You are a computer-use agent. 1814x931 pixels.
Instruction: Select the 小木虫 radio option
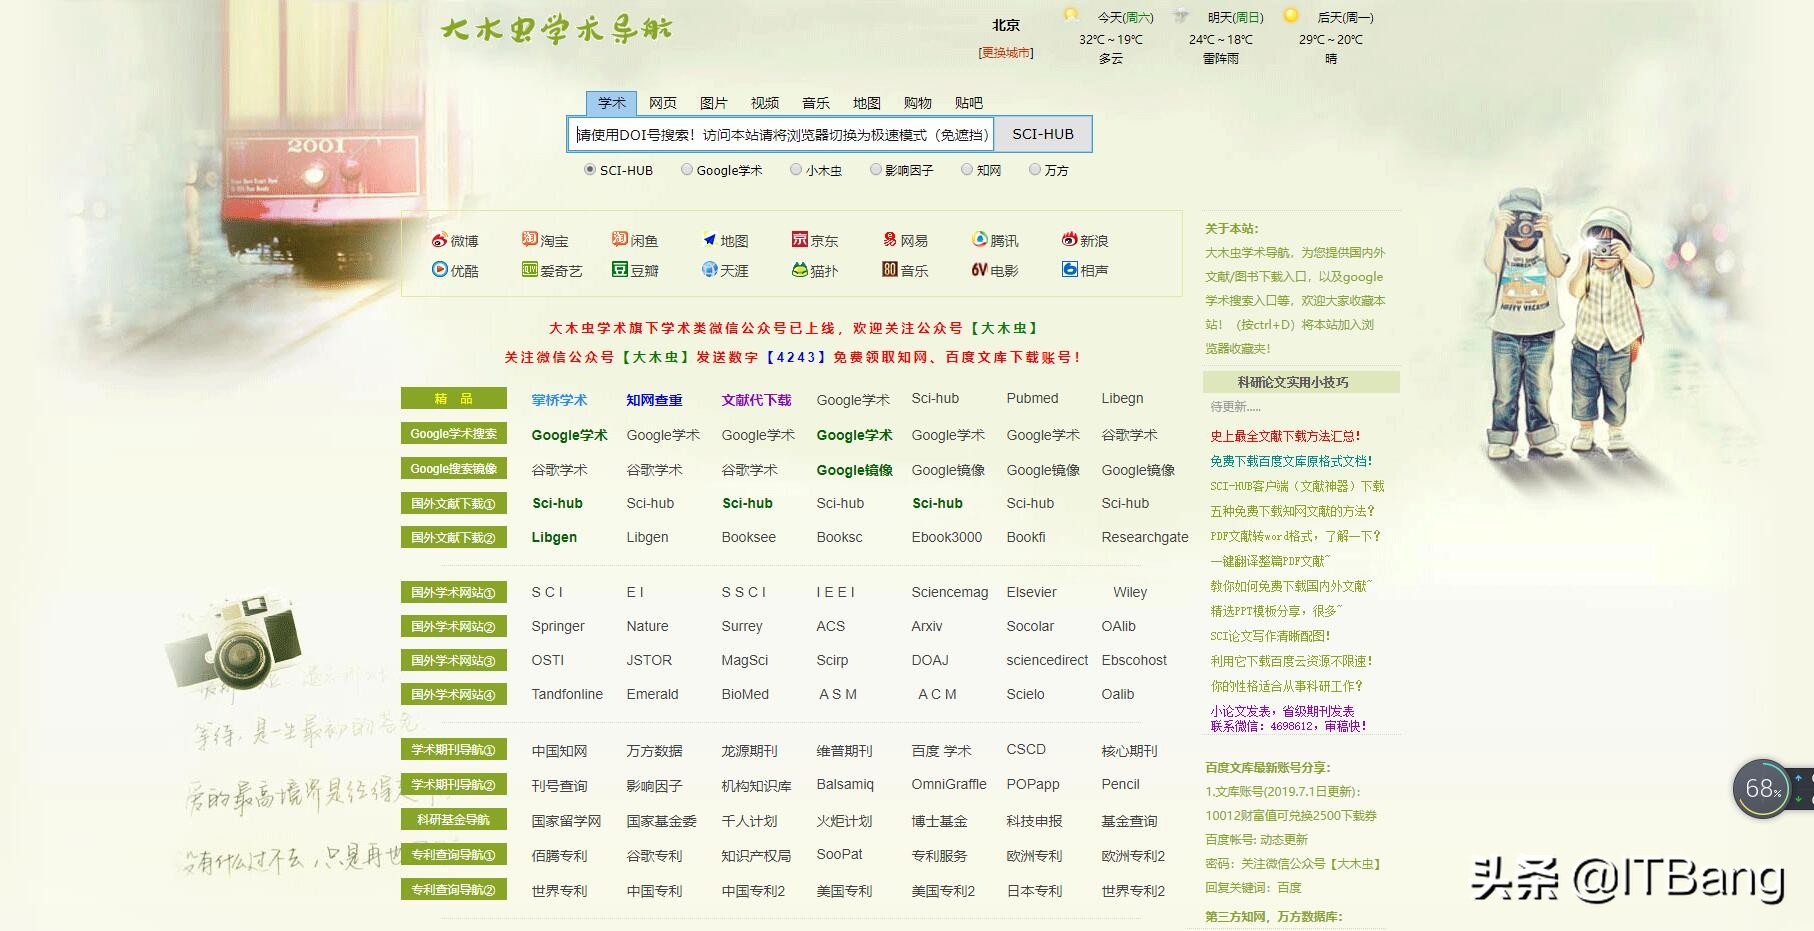[x=796, y=170]
